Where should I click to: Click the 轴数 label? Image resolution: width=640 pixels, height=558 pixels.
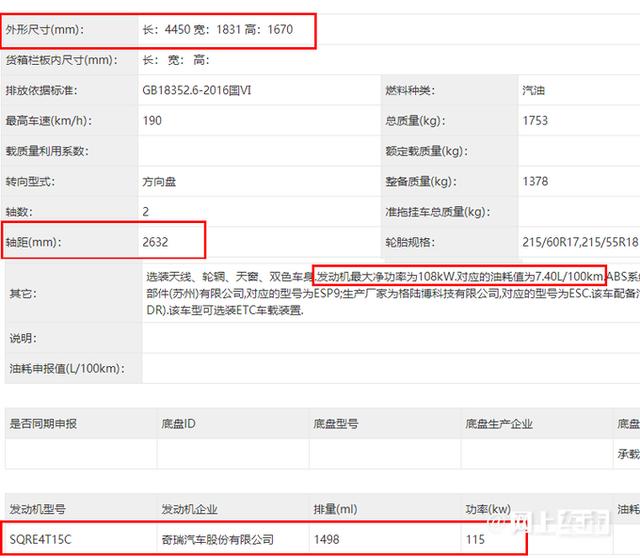(x=19, y=212)
